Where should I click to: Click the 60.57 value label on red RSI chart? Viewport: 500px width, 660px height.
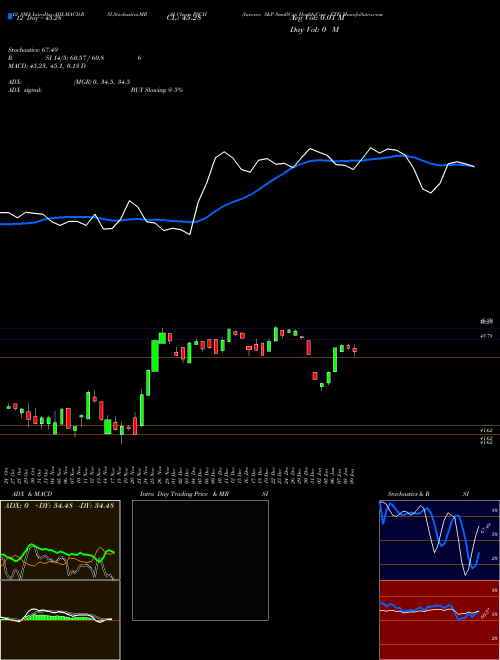[485, 612]
